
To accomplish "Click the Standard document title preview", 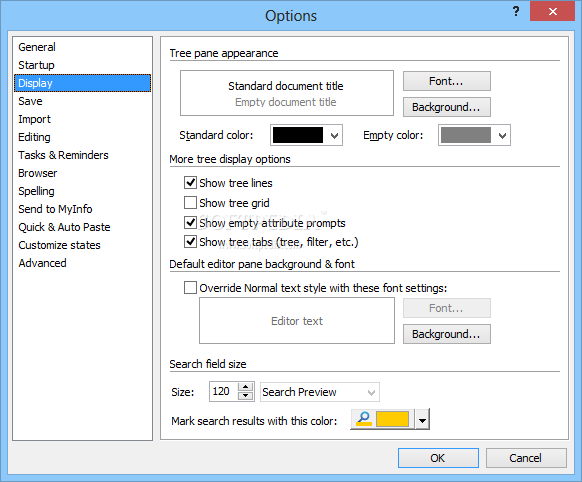I will pyautogui.click(x=285, y=86).
